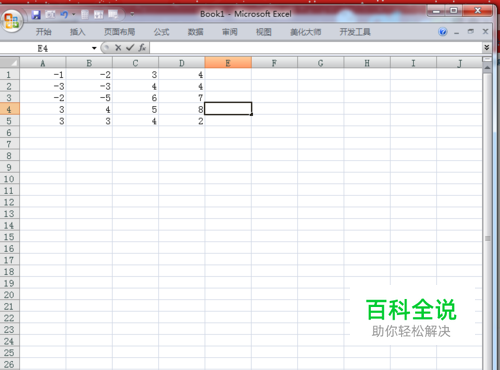The width and height of the screenshot is (500, 370).
Task: Click cell B3 containing -5
Action: [89, 98]
